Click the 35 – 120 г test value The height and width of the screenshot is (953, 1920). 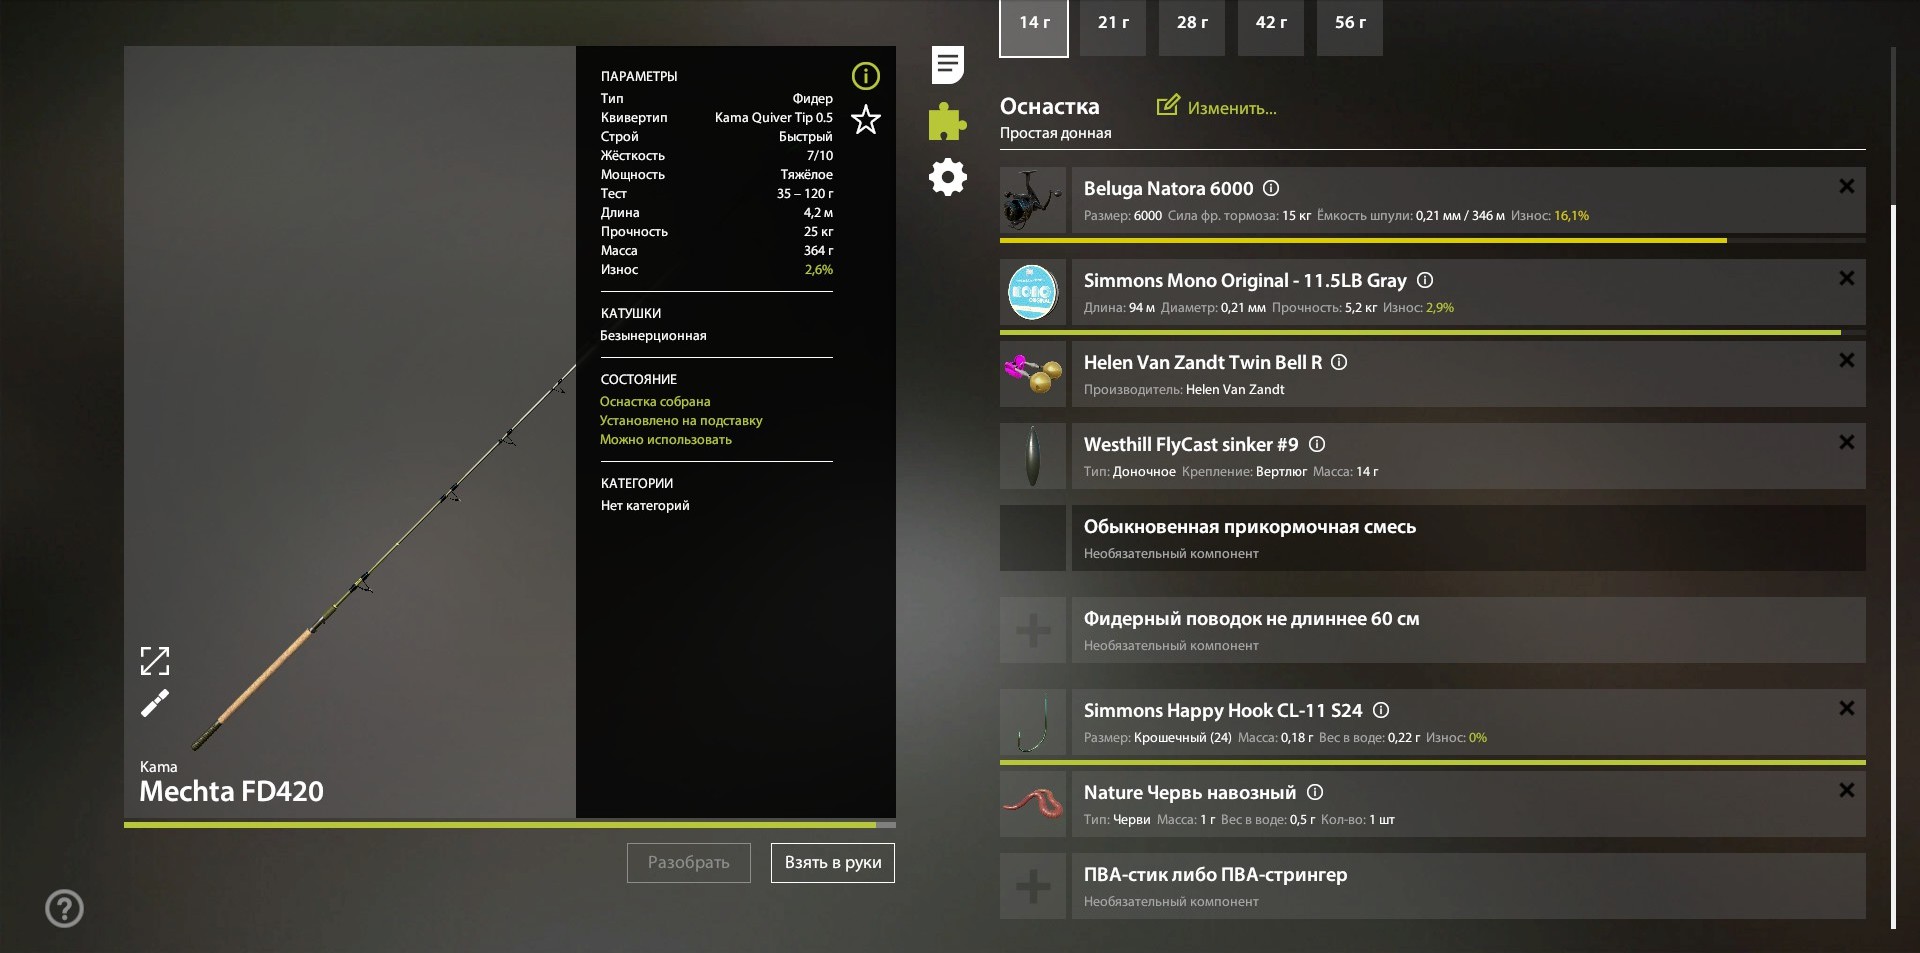(x=804, y=193)
